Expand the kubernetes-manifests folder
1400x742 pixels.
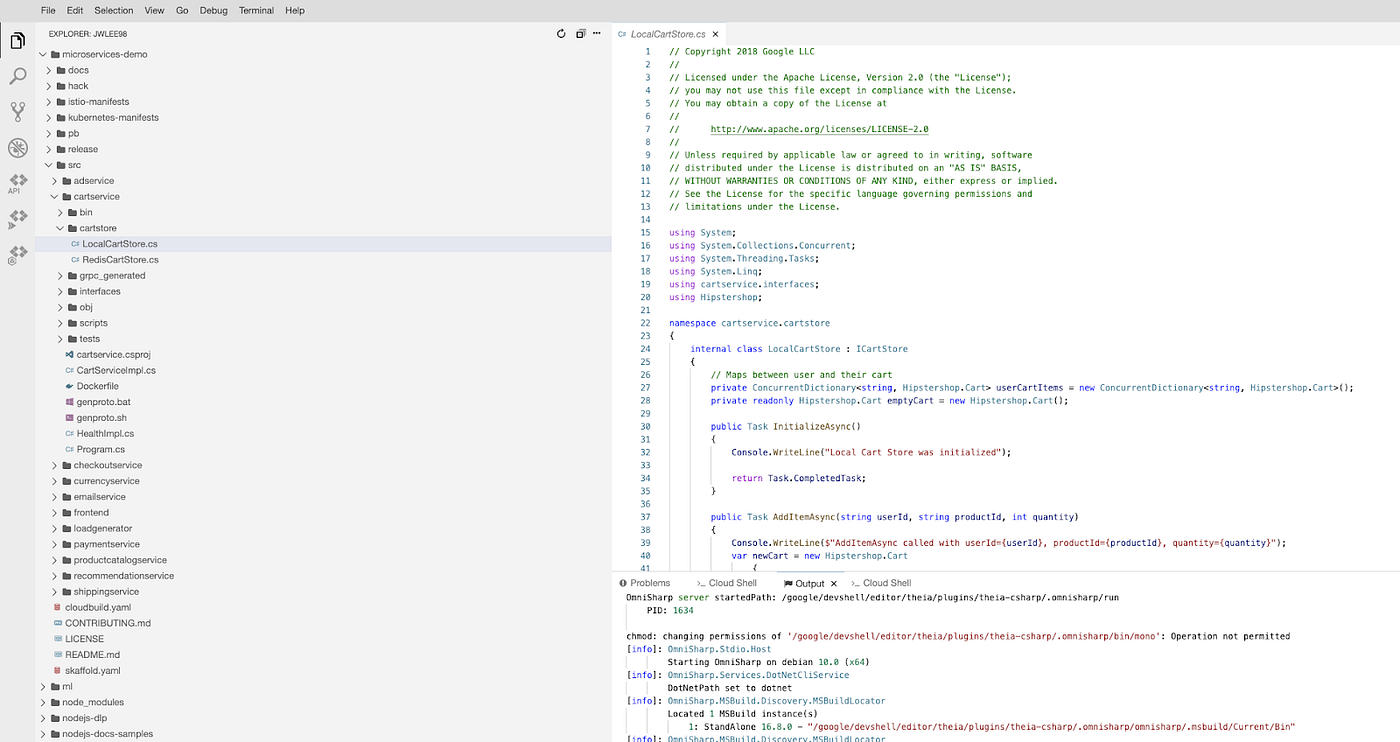(x=49, y=118)
